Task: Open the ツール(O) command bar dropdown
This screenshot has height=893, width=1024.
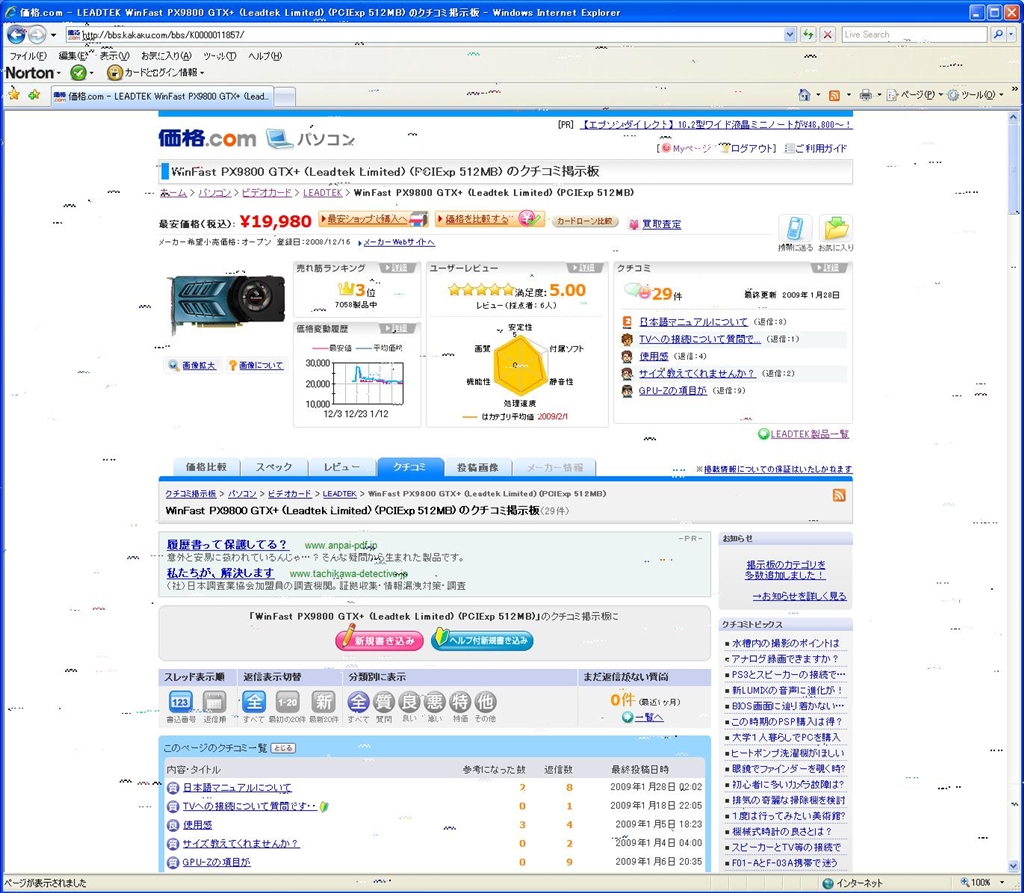Action: coord(976,95)
